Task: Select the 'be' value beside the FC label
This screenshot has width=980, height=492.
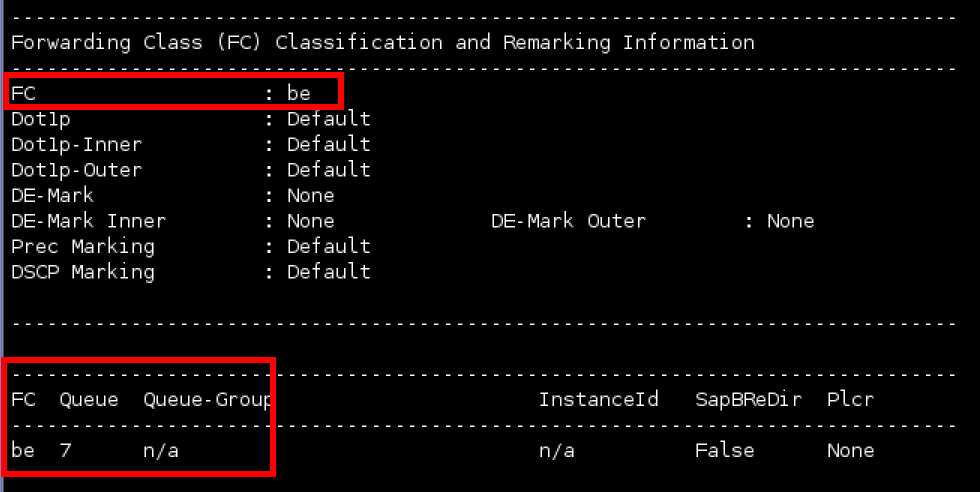Action: coord(298,93)
